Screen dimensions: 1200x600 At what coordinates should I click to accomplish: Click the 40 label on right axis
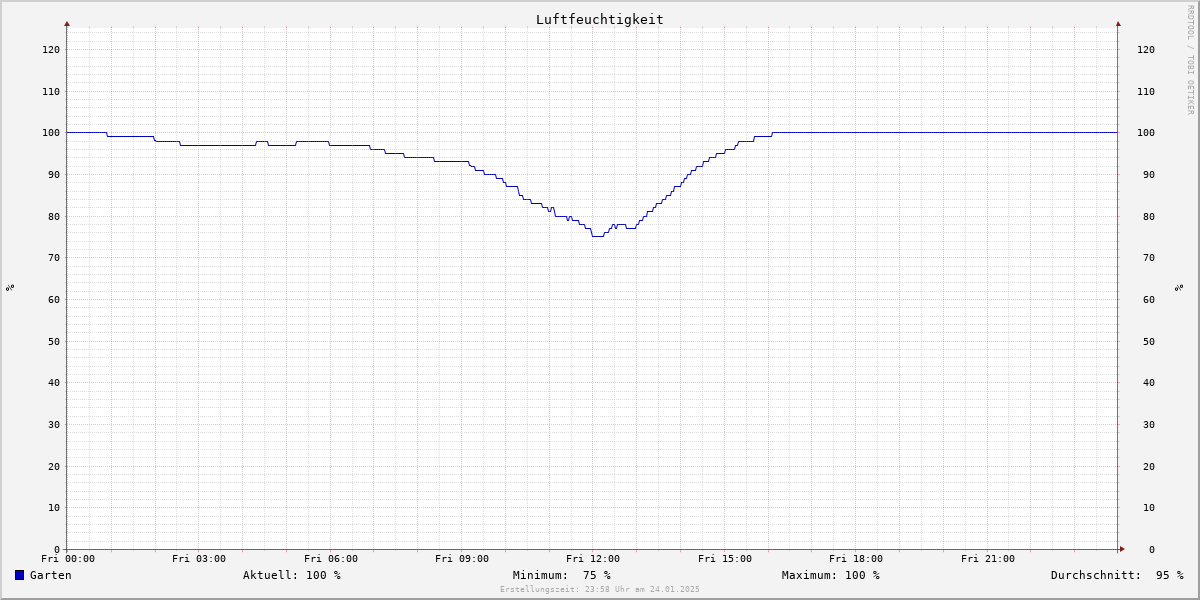tap(1148, 382)
